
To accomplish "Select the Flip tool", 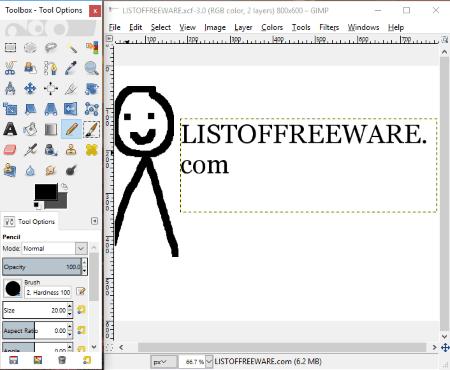I will pyautogui.click(x=71, y=109).
